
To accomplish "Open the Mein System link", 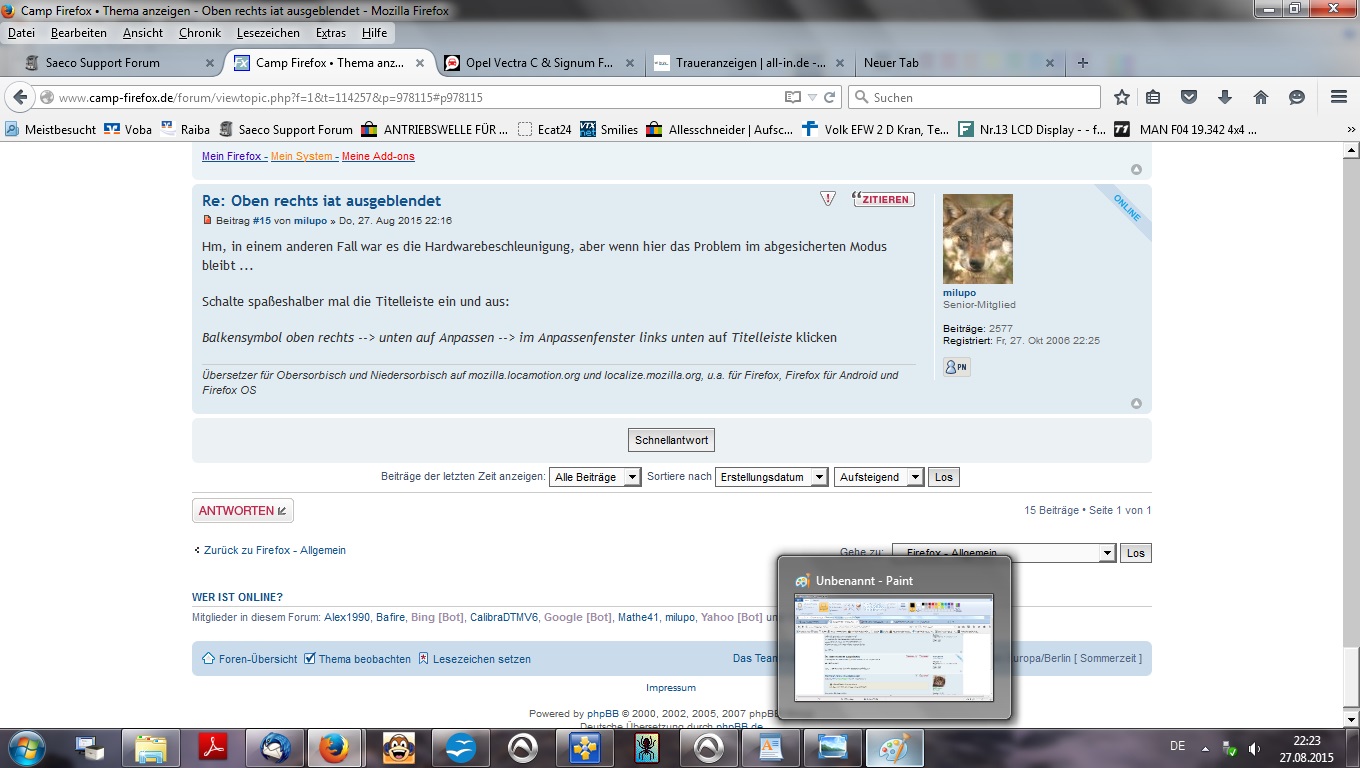I will (x=302, y=156).
